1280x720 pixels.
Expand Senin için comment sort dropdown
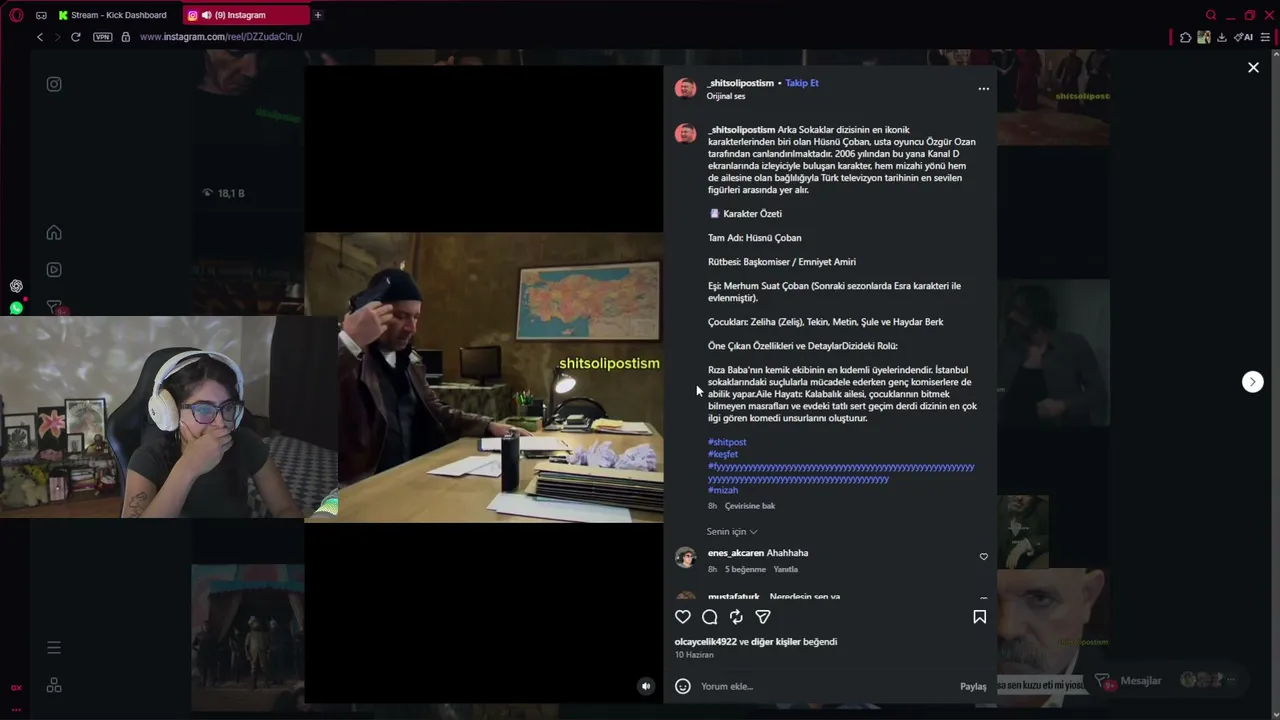pyautogui.click(x=732, y=532)
